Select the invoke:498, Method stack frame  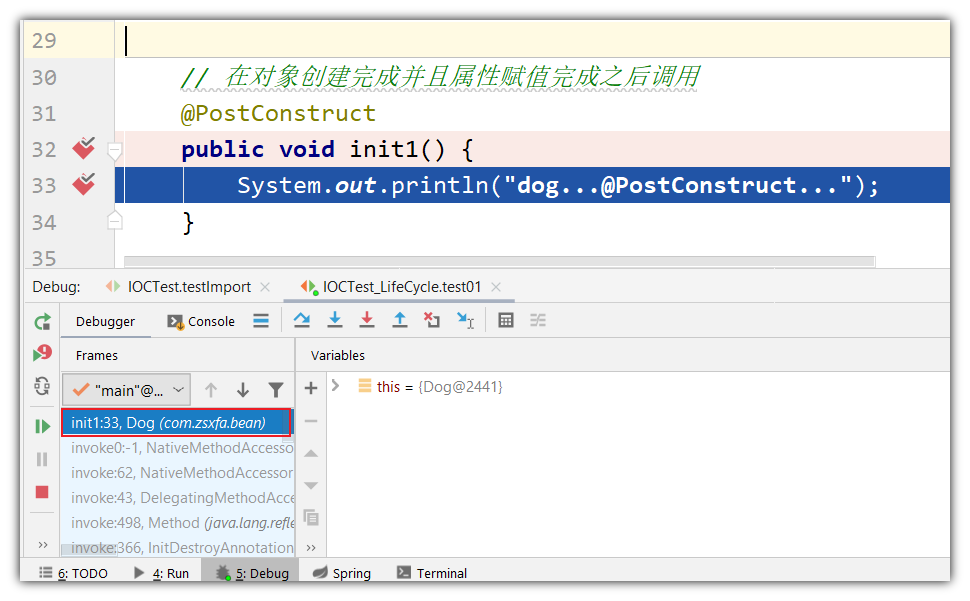pyautogui.click(x=178, y=522)
